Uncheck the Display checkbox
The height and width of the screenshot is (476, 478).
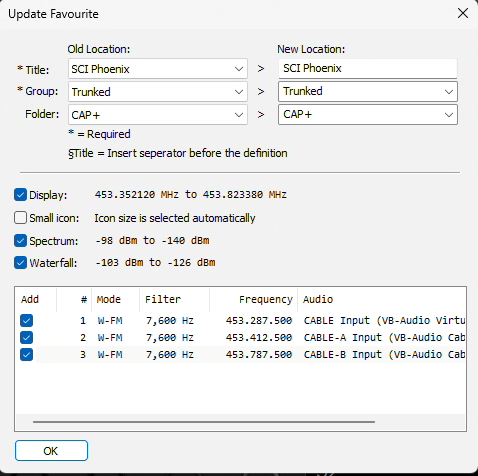tap(20, 195)
